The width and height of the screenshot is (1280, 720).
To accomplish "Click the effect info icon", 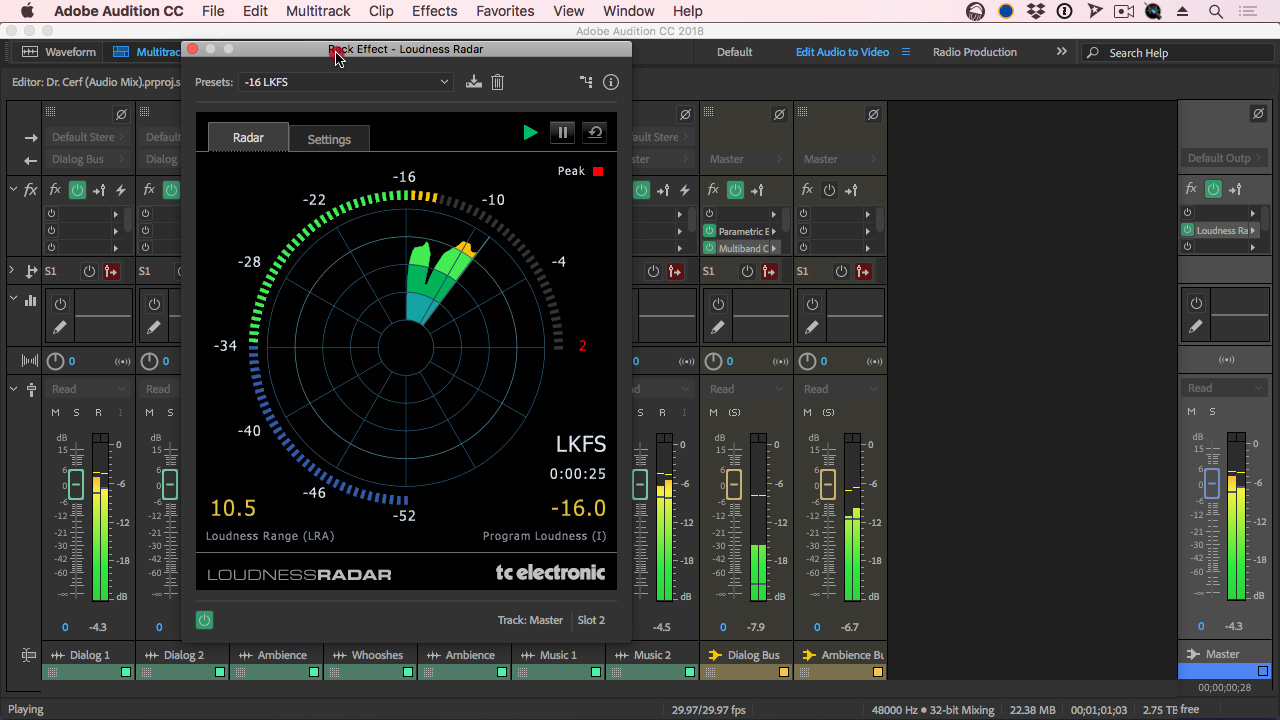I will (611, 82).
